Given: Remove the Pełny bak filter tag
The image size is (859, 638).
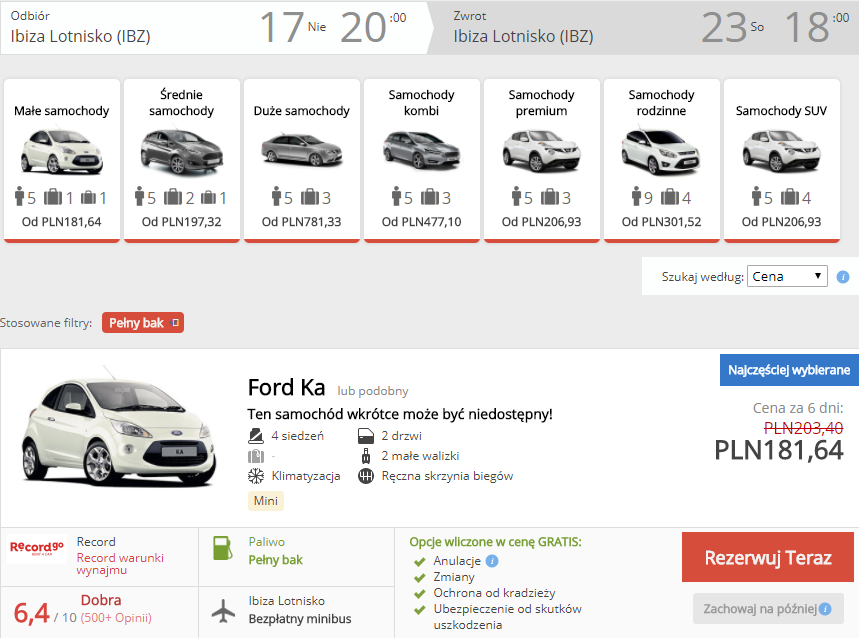Looking at the screenshot, I should (175, 323).
